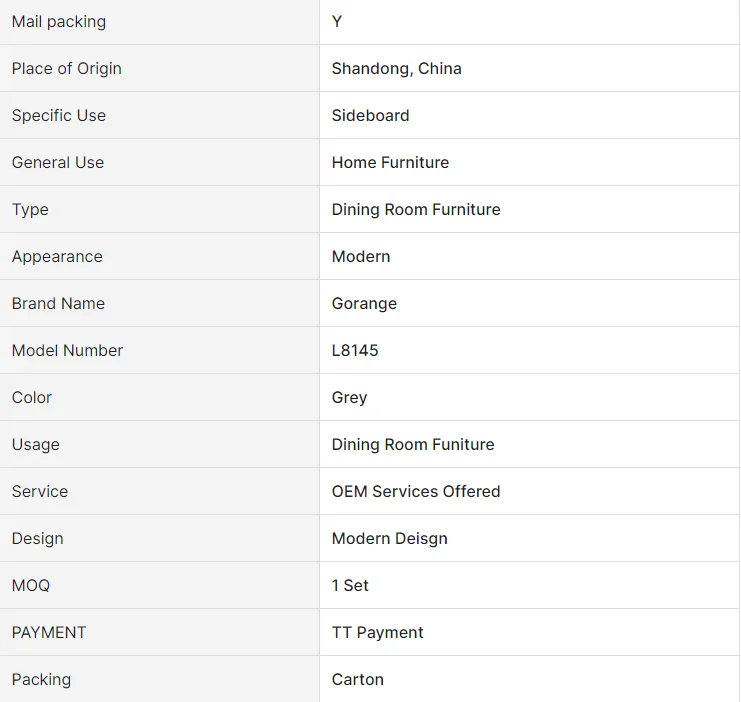Select the 1 Set value
Image resolution: width=741 pixels, height=702 pixels.
point(350,586)
